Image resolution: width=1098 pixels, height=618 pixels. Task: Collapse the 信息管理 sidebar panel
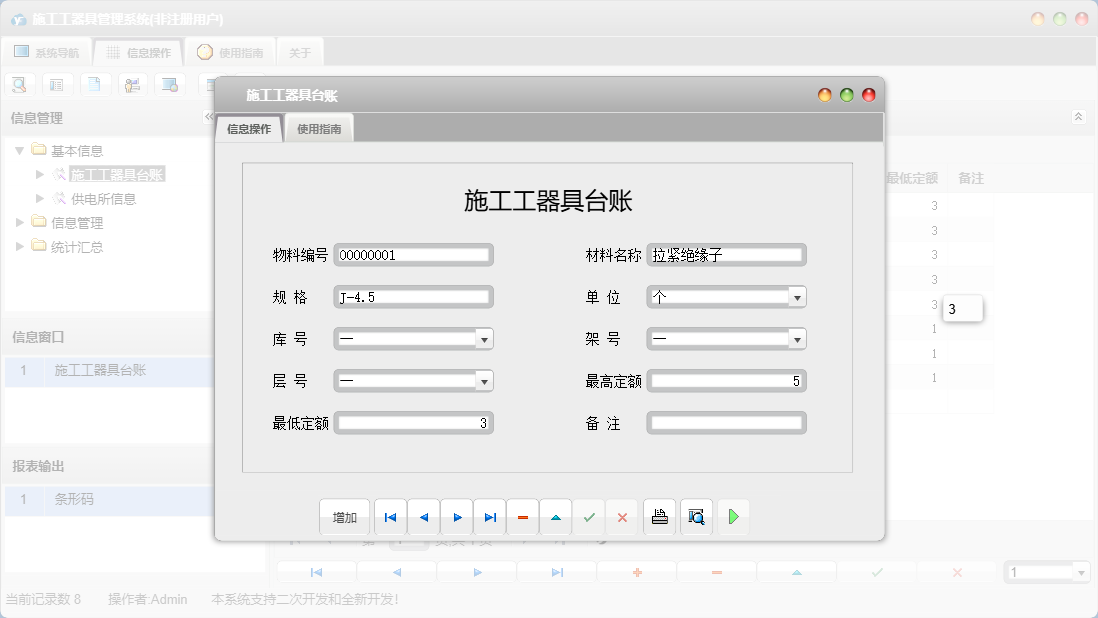pyautogui.click(x=207, y=117)
